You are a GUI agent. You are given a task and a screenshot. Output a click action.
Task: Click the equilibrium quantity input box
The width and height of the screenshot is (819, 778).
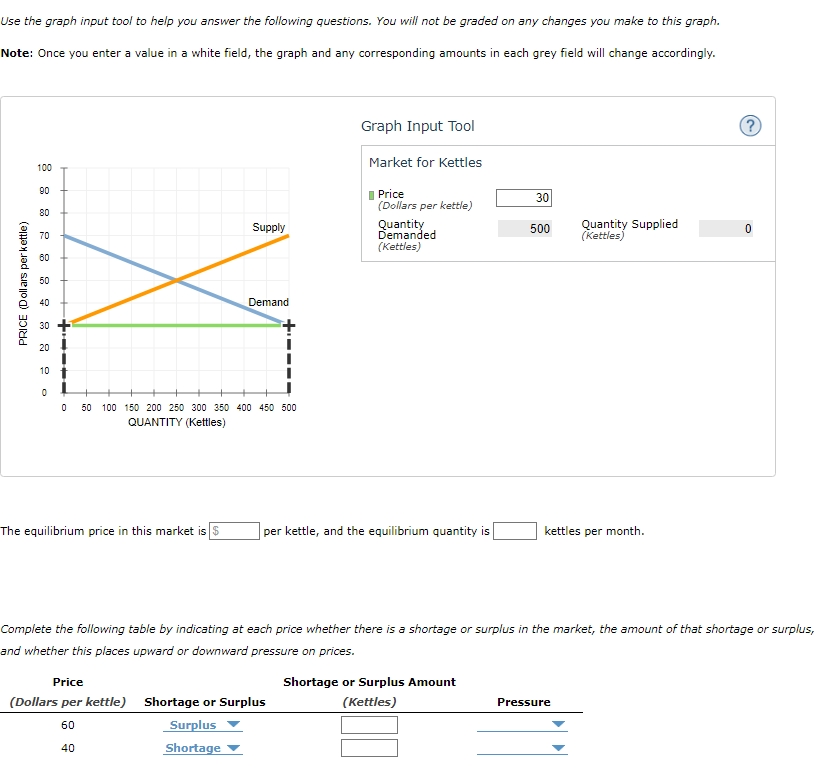coord(514,530)
